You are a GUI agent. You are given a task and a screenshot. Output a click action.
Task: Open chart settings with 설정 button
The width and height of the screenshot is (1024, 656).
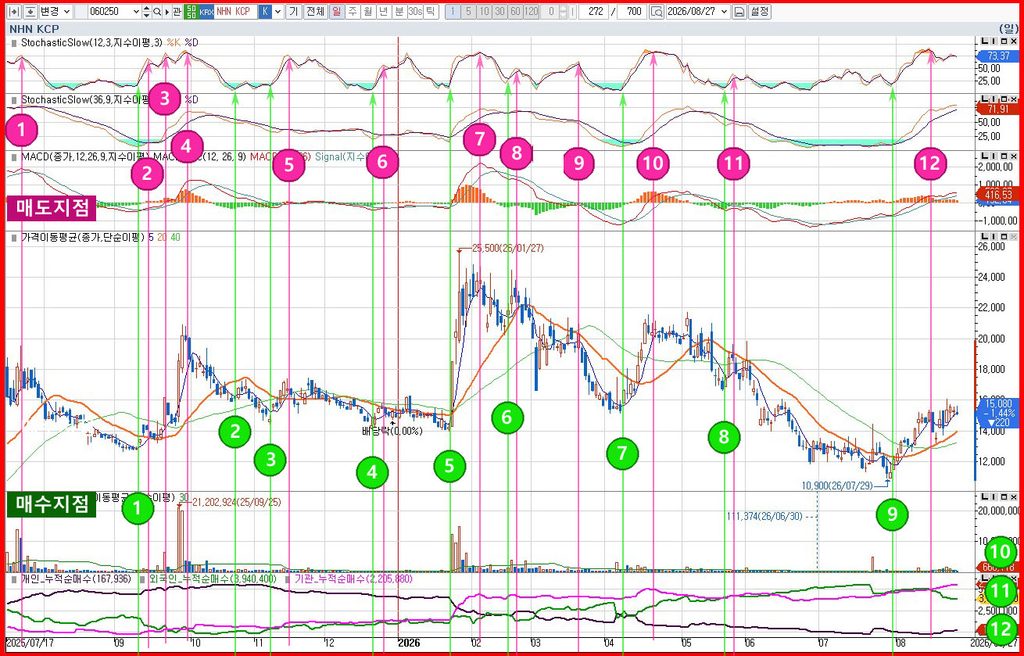760,12
